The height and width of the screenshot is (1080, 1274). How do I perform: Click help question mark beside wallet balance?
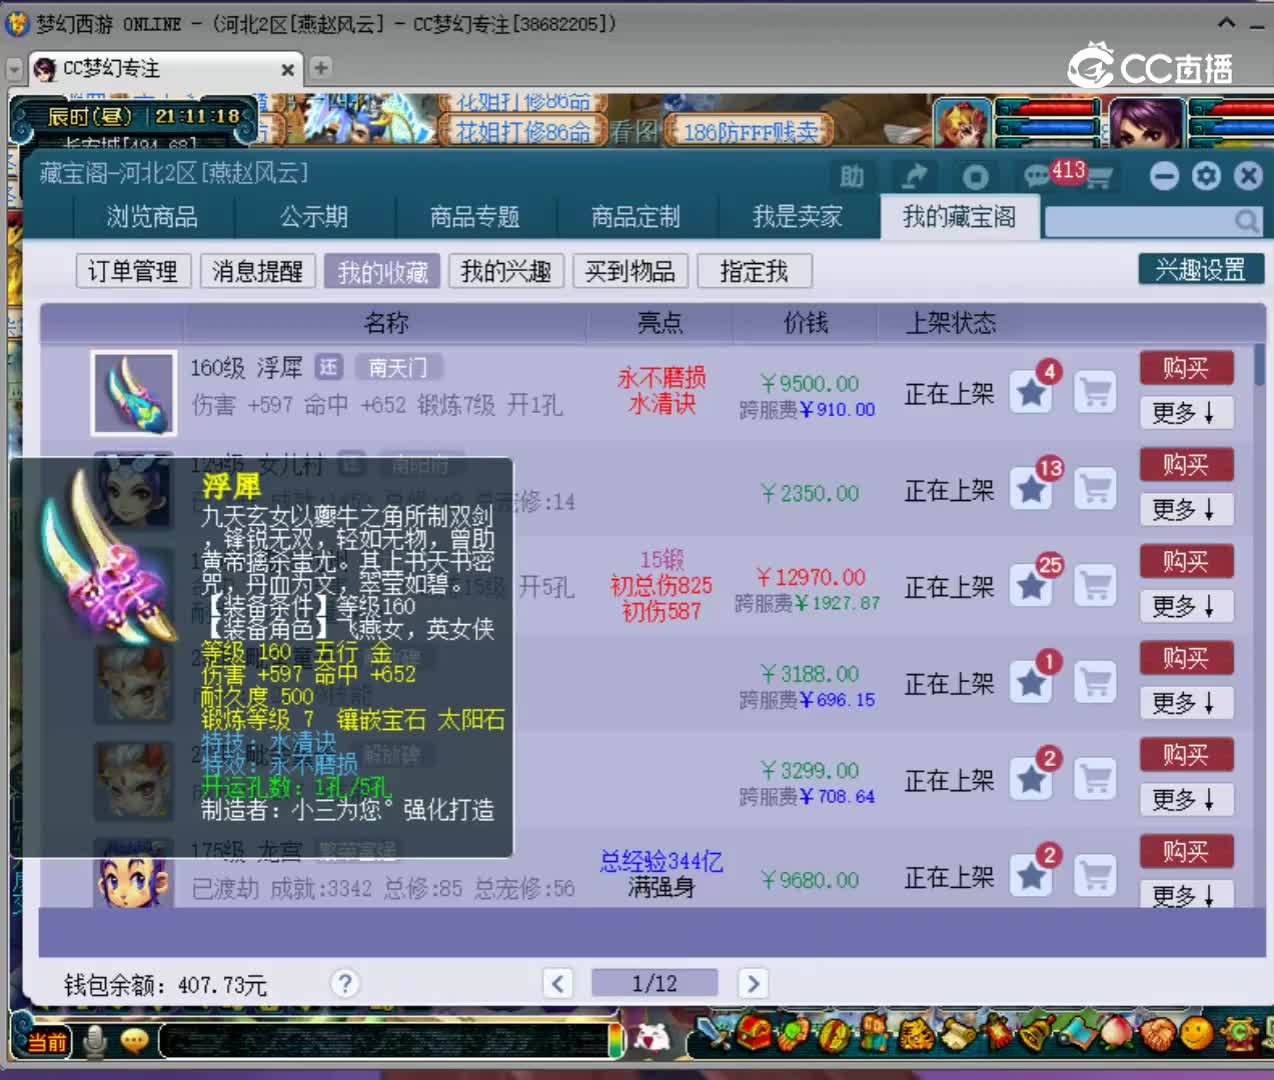coord(345,984)
